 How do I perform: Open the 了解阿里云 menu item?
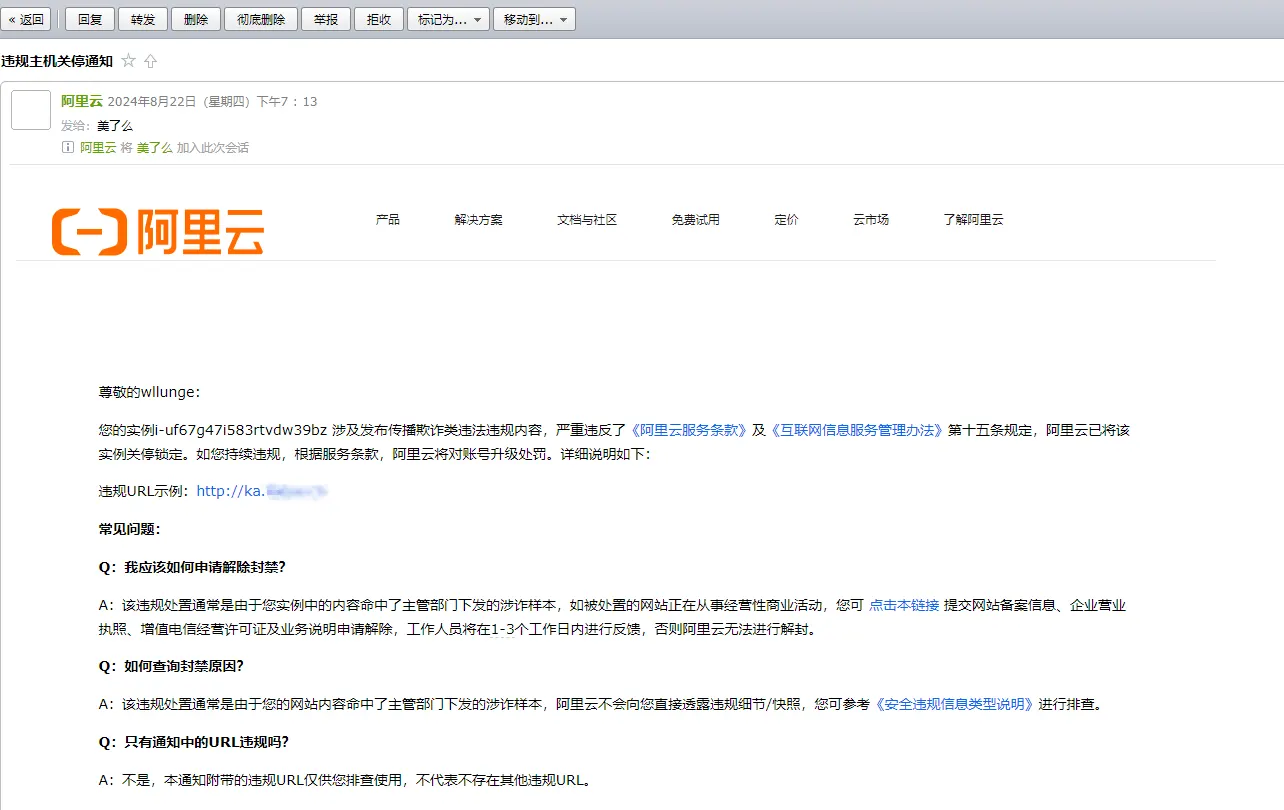point(973,219)
